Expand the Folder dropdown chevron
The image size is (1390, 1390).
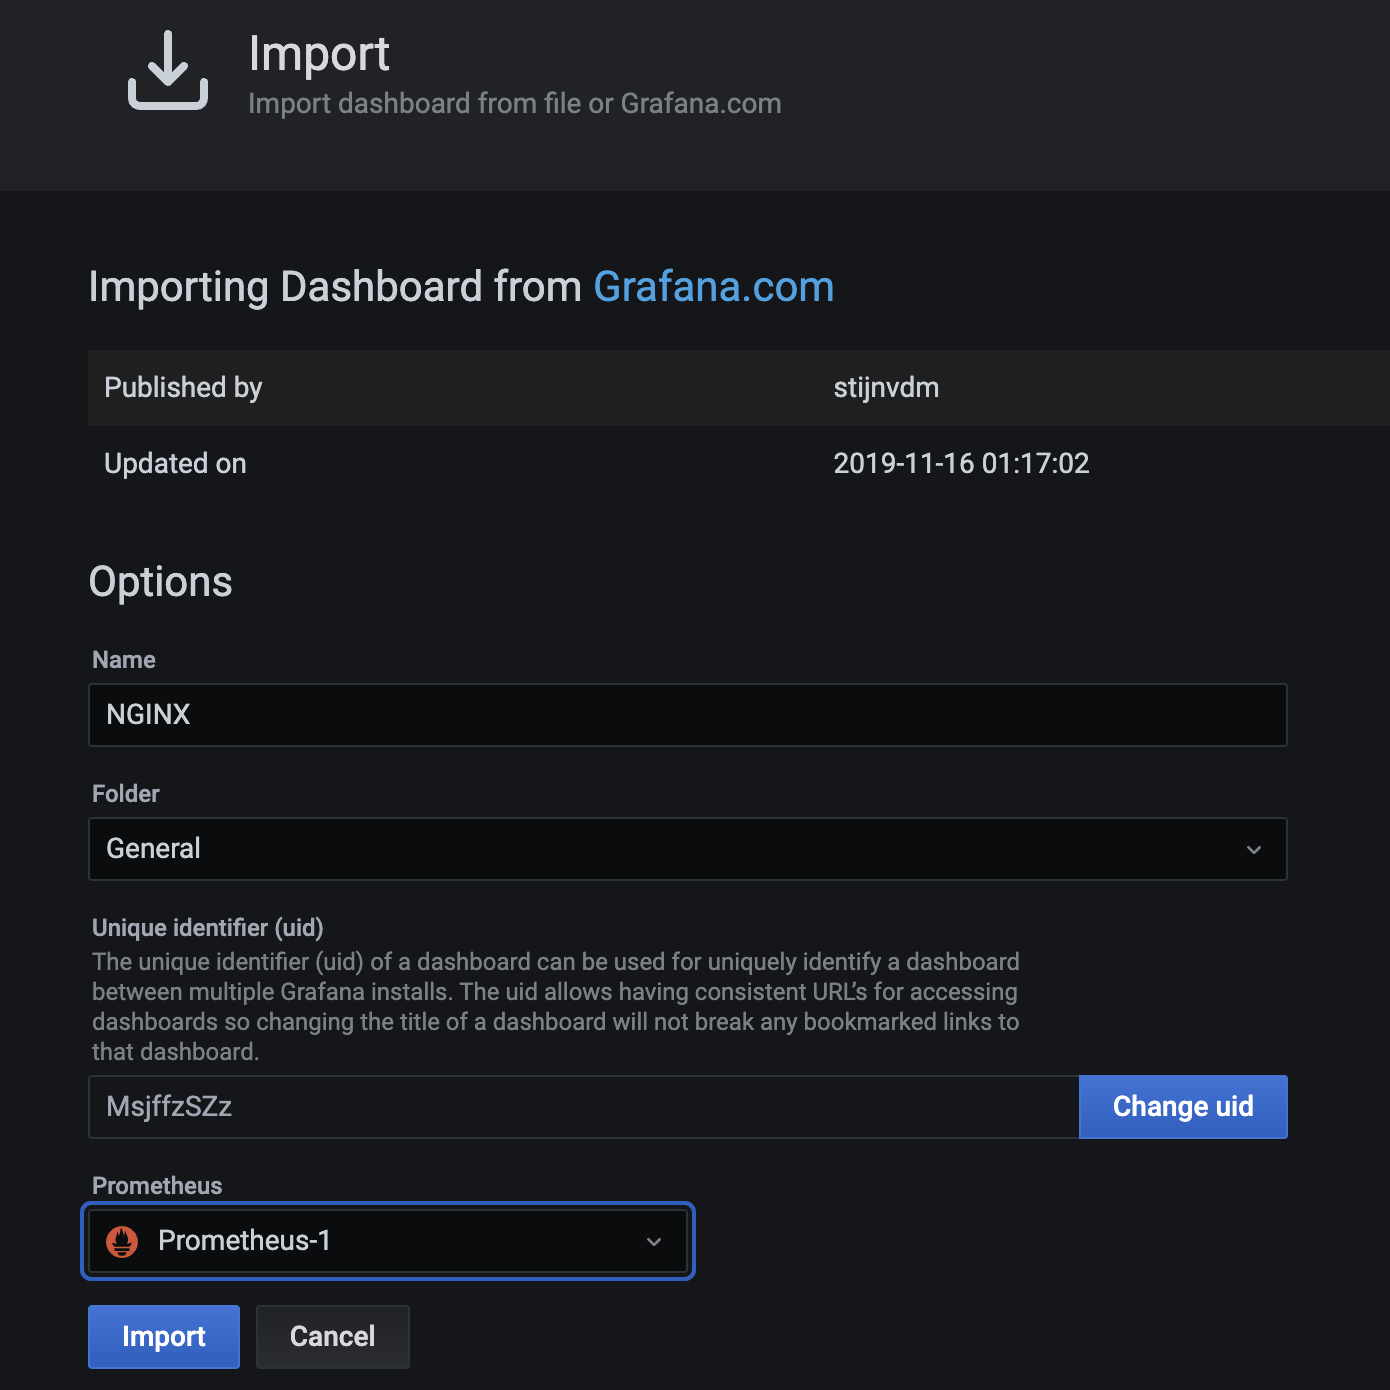point(1254,850)
